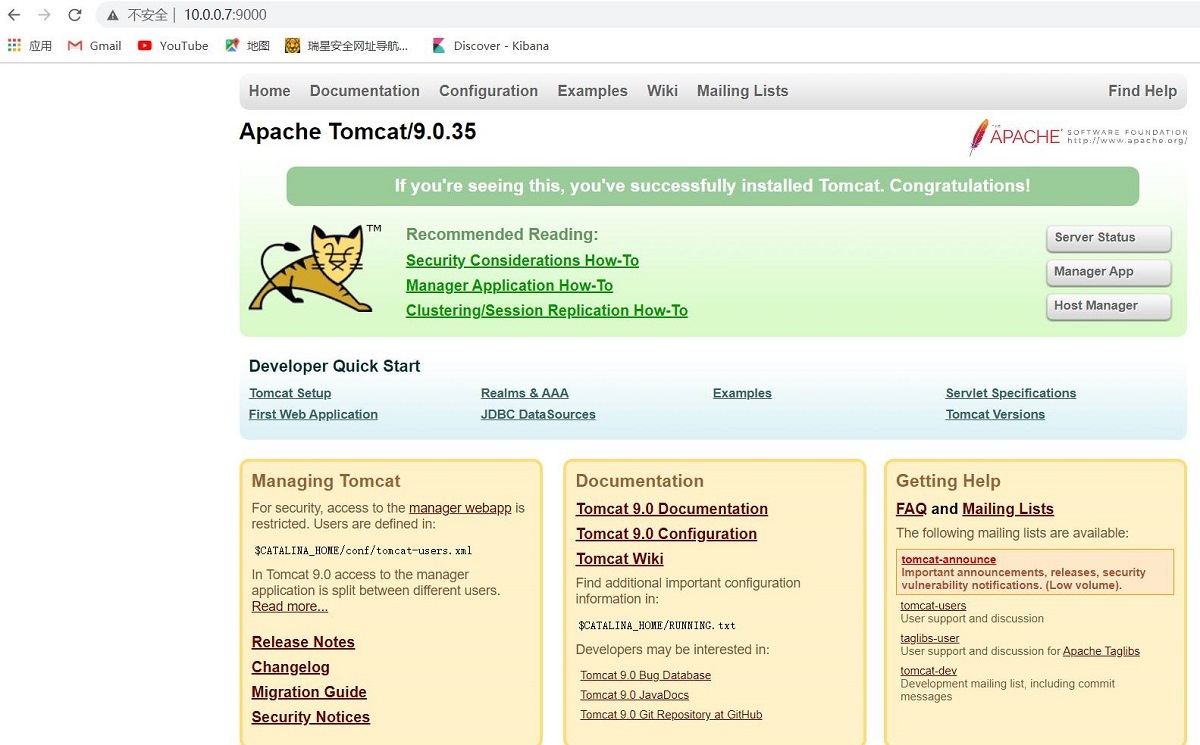Screen dimensions: 1200x745
Task: Open the Gmail bookmark
Action: pos(94,45)
